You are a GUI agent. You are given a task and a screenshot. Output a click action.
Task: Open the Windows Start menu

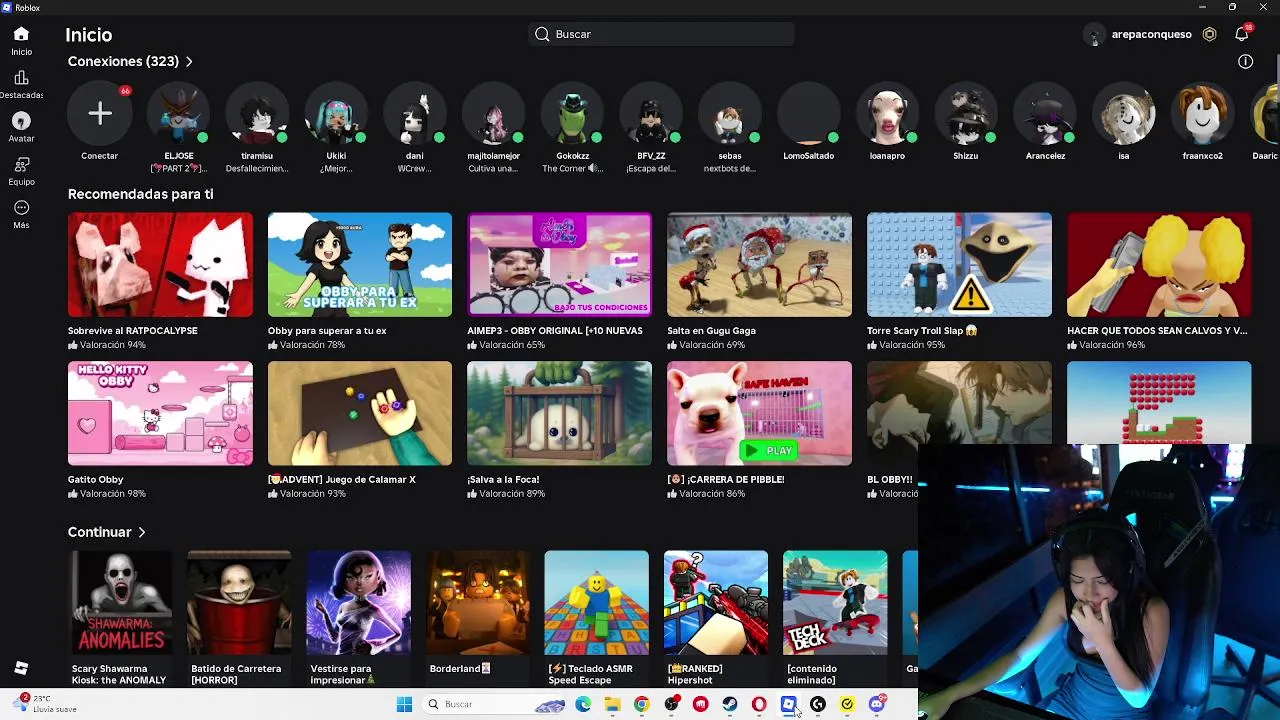point(404,705)
